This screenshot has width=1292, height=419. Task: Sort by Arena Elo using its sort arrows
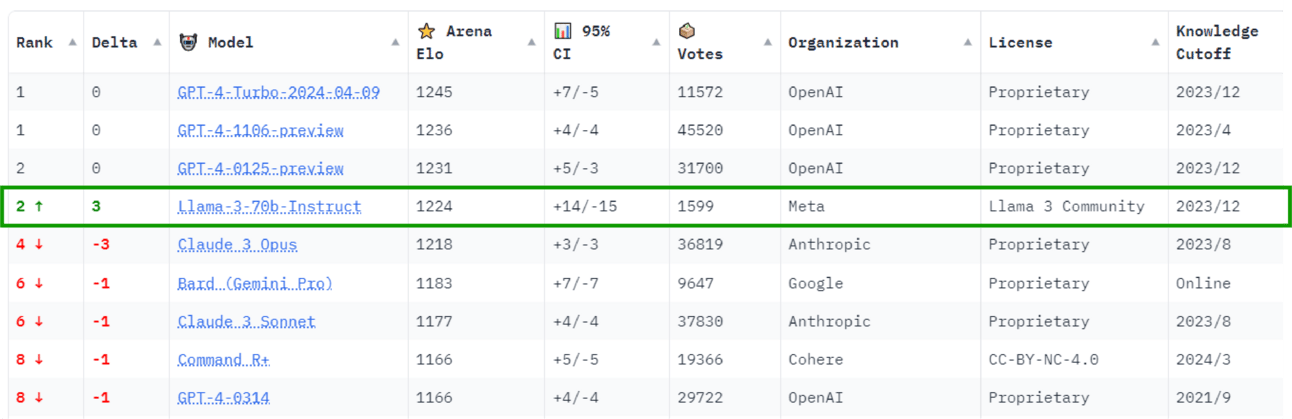click(x=533, y=42)
